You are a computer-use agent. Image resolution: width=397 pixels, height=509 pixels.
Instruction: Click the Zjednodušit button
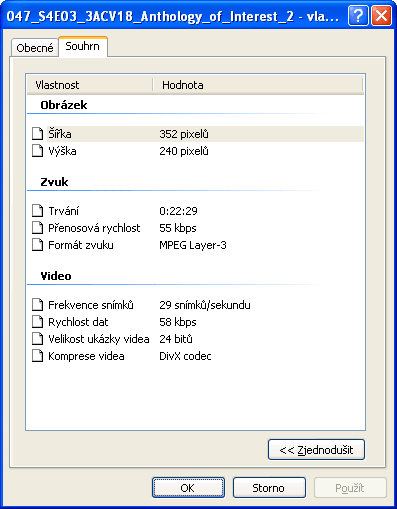(x=316, y=450)
